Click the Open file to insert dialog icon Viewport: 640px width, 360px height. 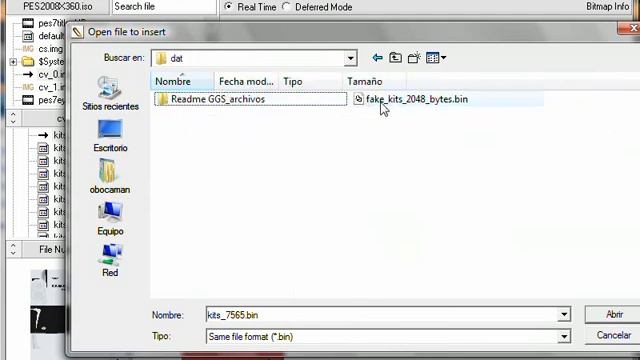coord(78,32)
